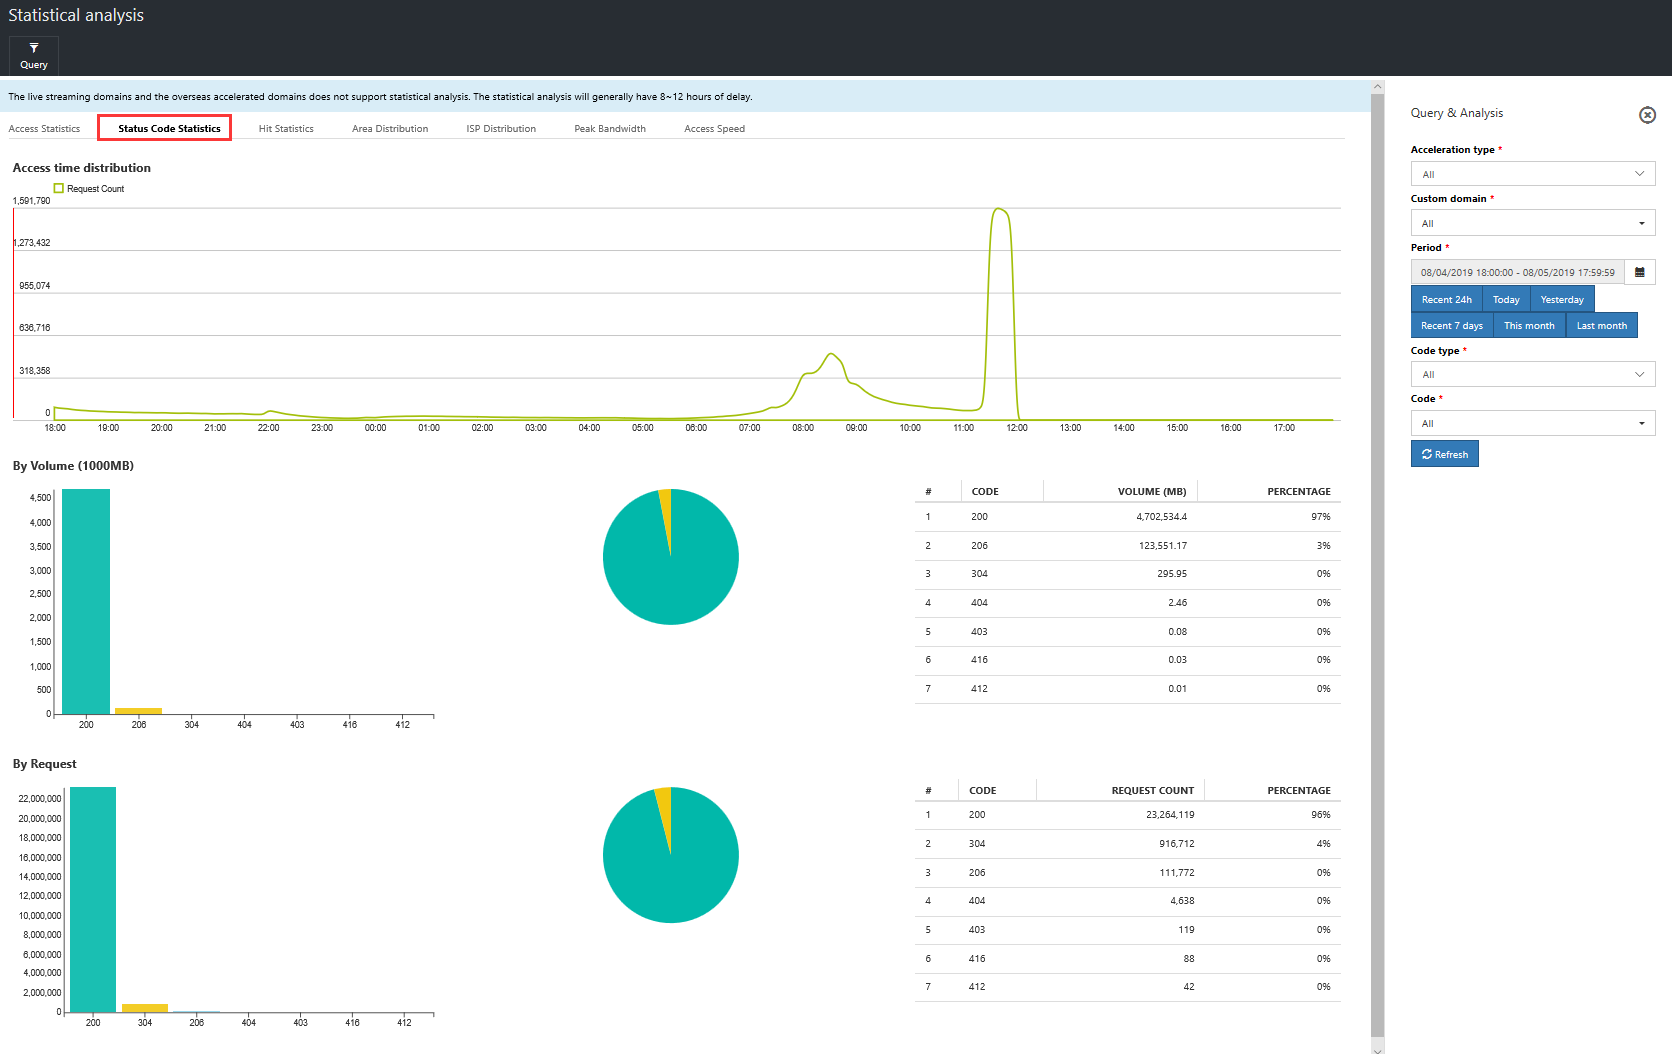This screenshot has height=1054, width=1672.
Task: Select the Recent 24h period button
Action: pos(1446,299)
